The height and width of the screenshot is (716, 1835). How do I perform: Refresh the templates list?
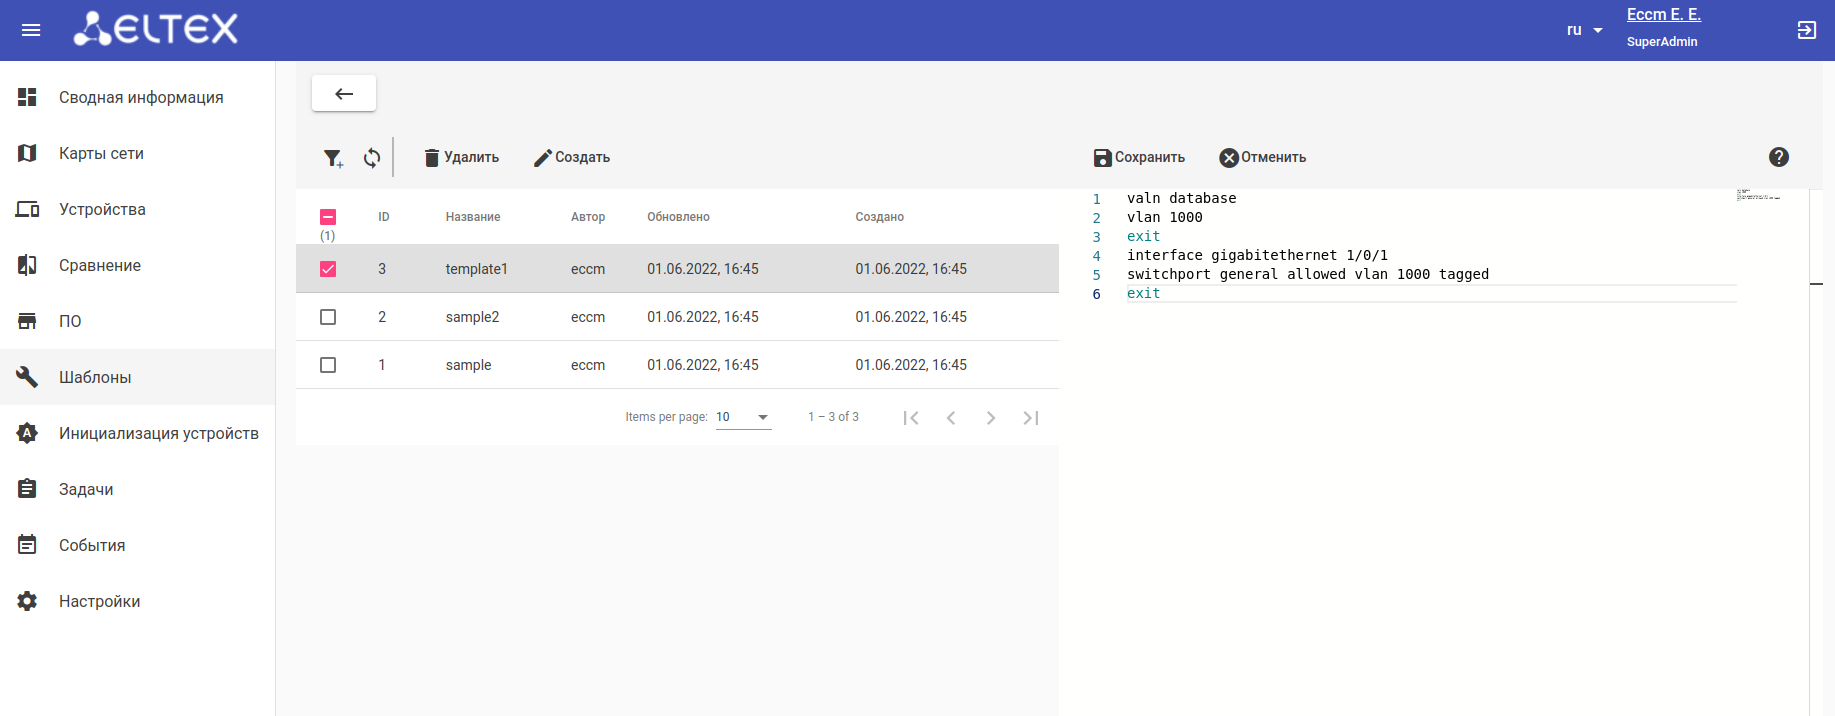point(372,158)
